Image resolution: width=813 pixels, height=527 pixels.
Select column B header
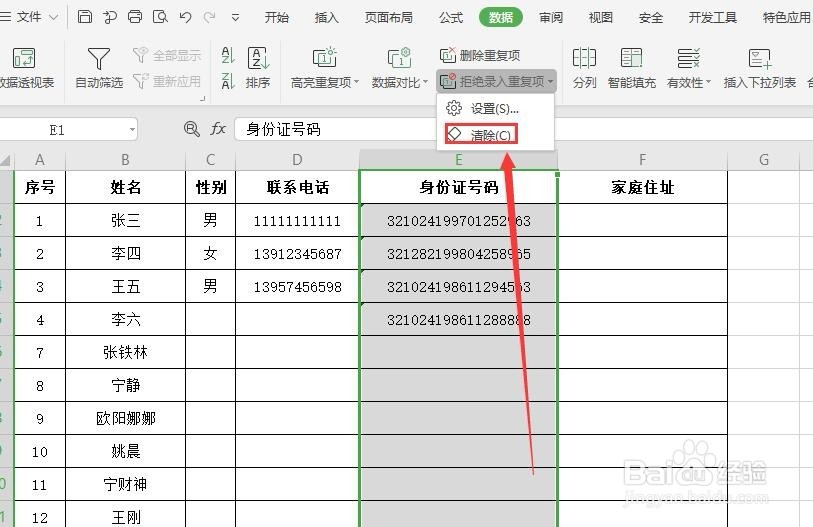coord(125,160)
